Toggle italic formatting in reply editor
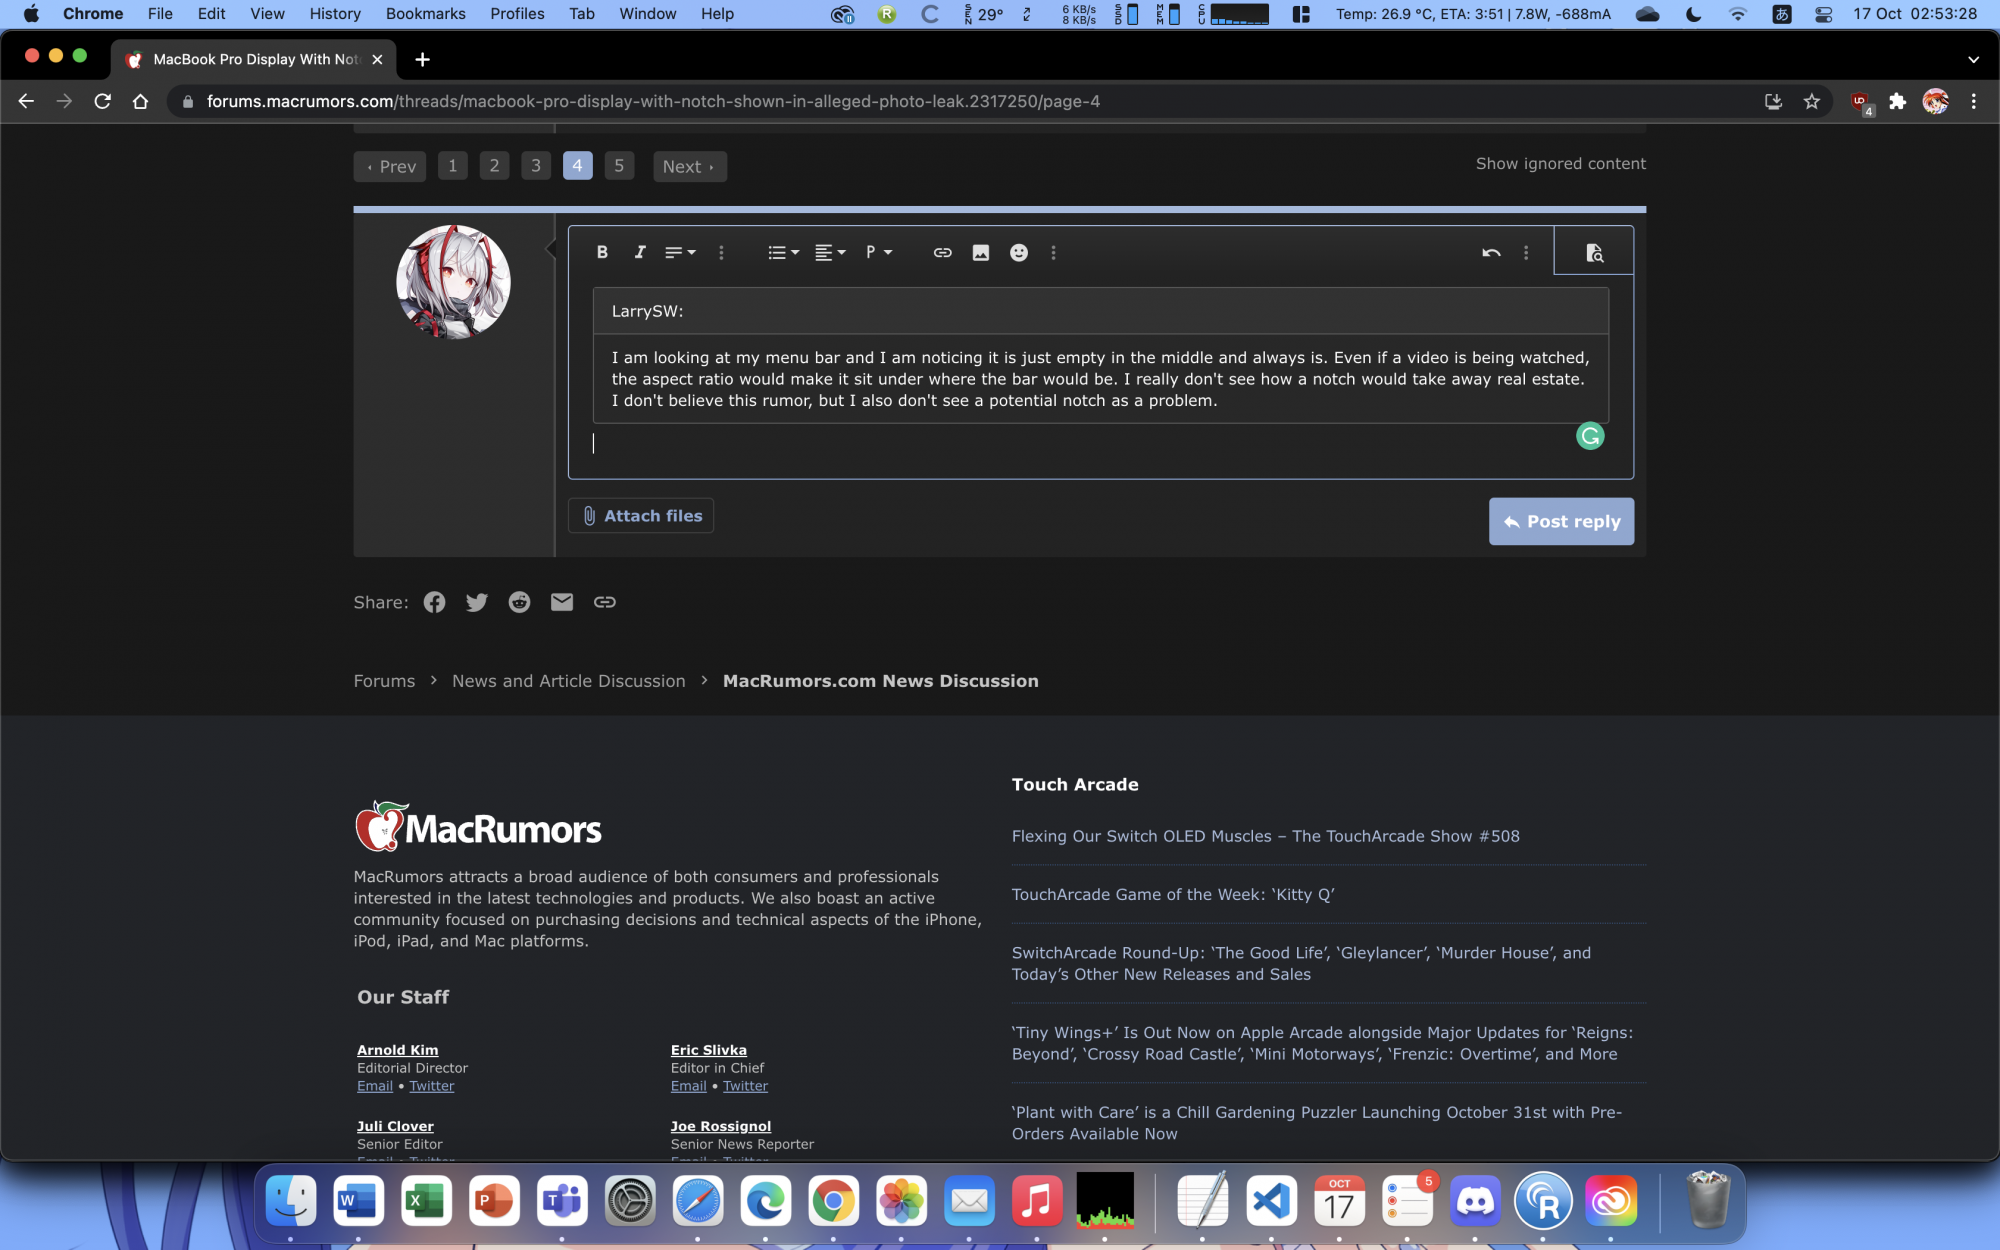This screenshot has width=2000, height=1250. click(640, 253)
